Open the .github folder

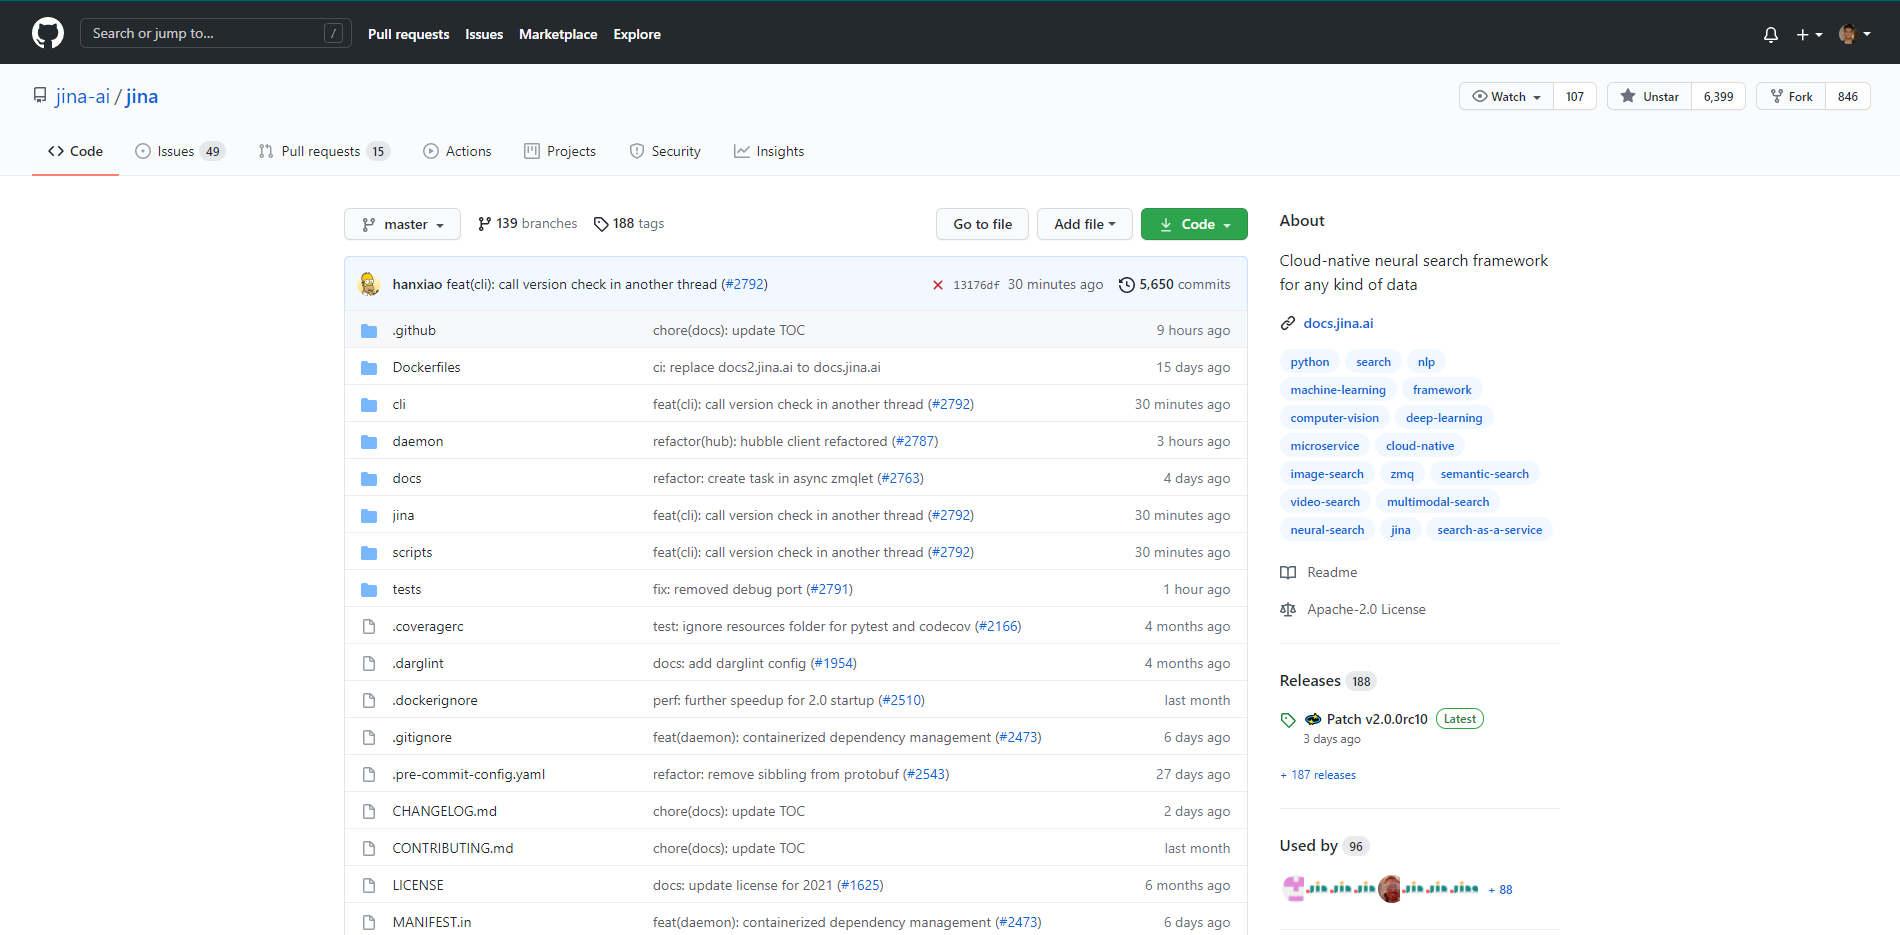point(414,330)
